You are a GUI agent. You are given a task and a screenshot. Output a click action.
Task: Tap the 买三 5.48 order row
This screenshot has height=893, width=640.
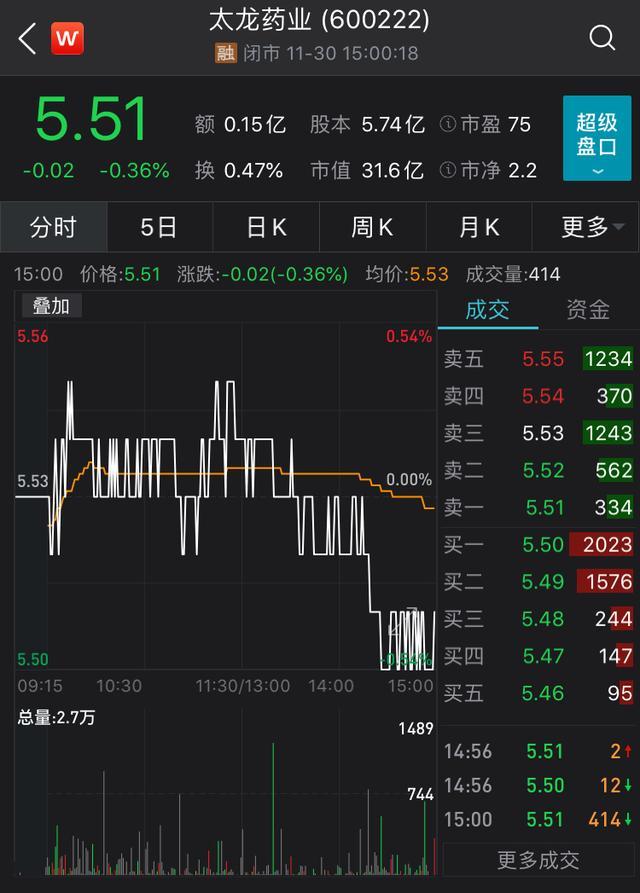pos(538,618)
